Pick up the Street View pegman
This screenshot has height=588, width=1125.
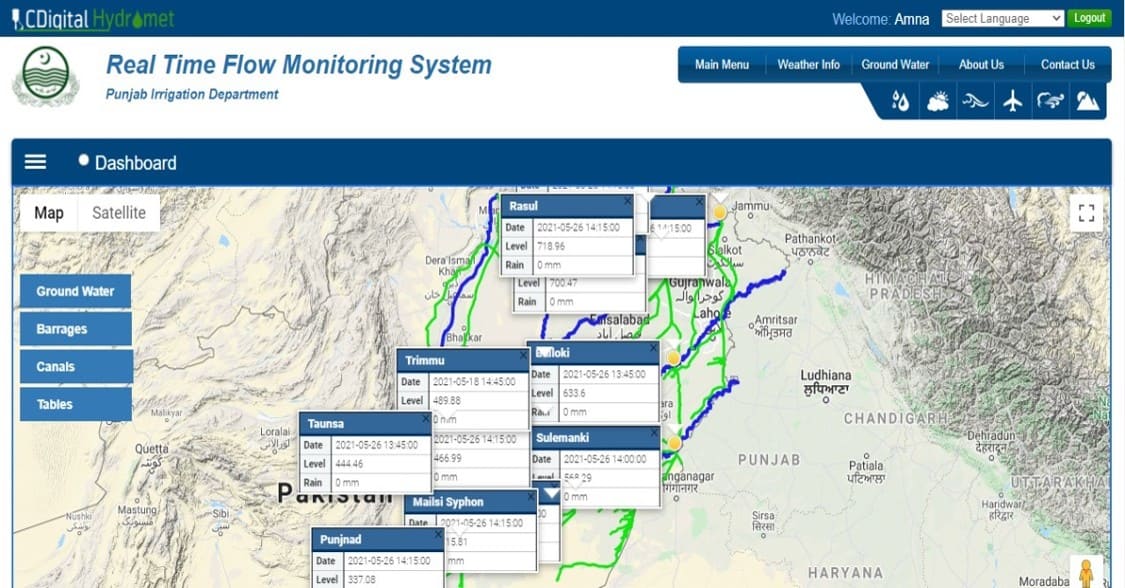pos(1086,573)
